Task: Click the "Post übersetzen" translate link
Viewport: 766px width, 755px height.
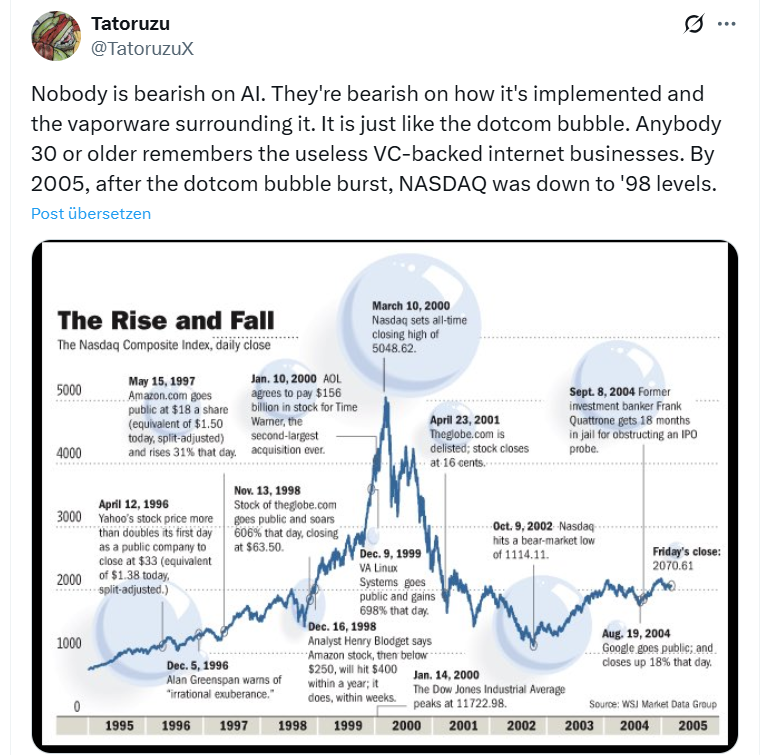Action: click(90, 213)
